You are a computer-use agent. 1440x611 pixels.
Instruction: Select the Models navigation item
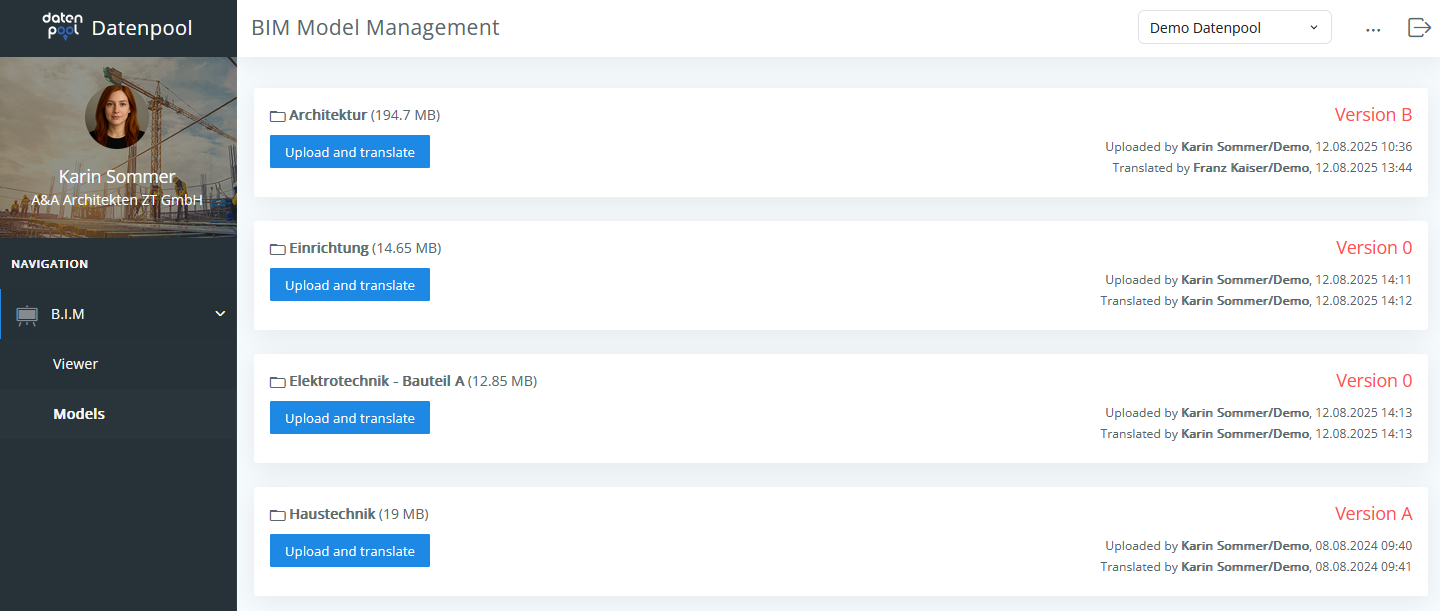(x=79, y=414)
